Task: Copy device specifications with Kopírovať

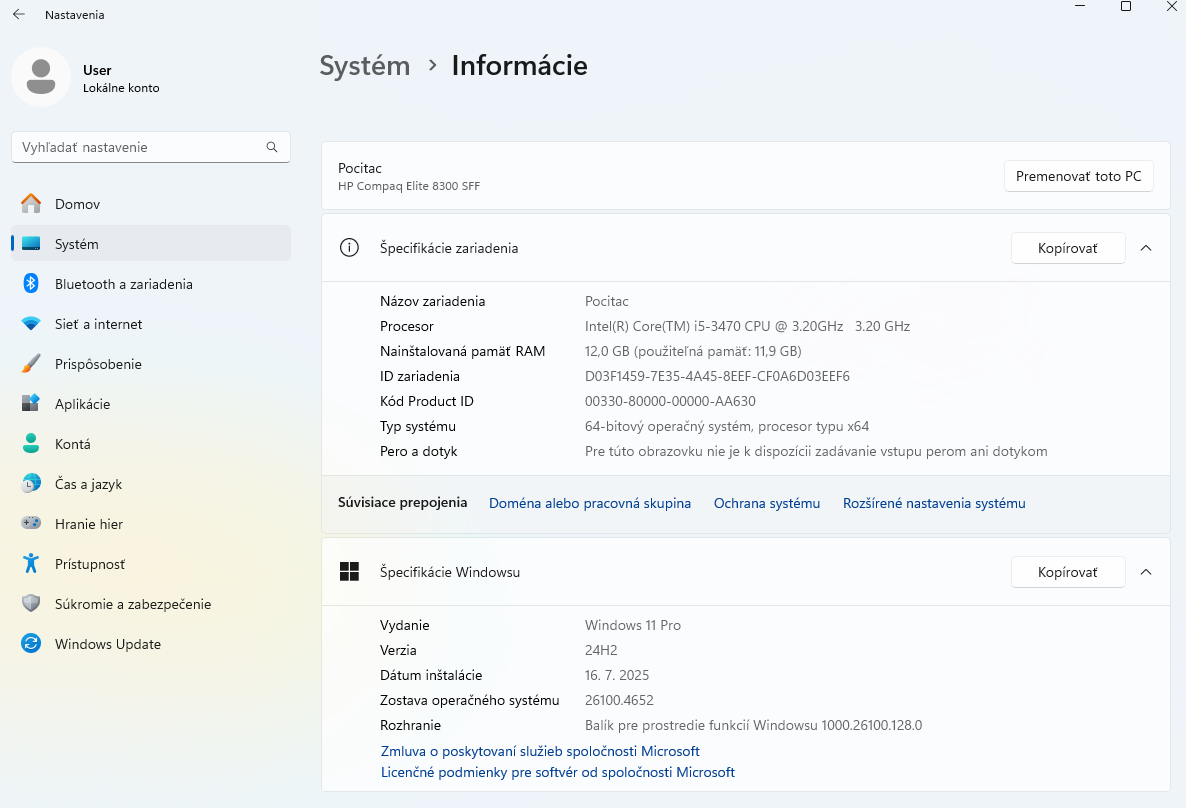Action: [1067, 248]
